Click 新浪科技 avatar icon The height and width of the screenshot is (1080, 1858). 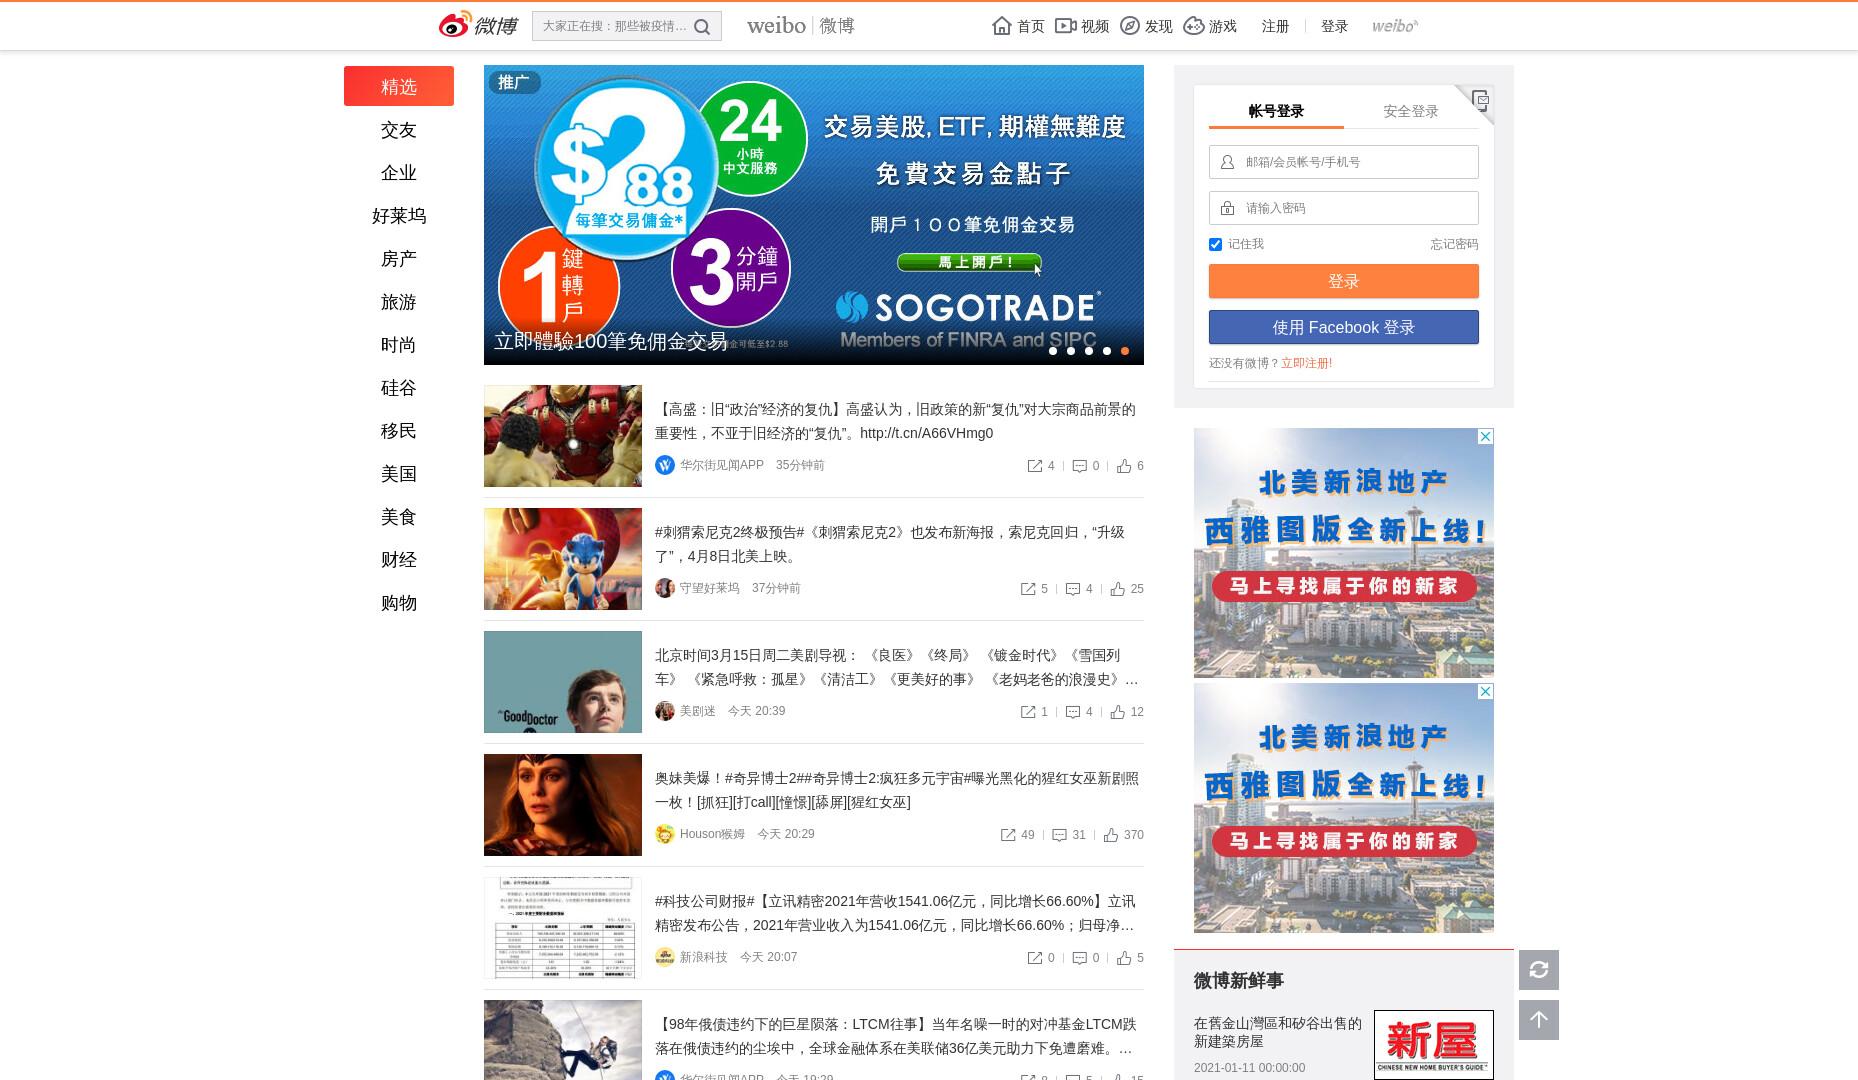[x=665, y=957]
